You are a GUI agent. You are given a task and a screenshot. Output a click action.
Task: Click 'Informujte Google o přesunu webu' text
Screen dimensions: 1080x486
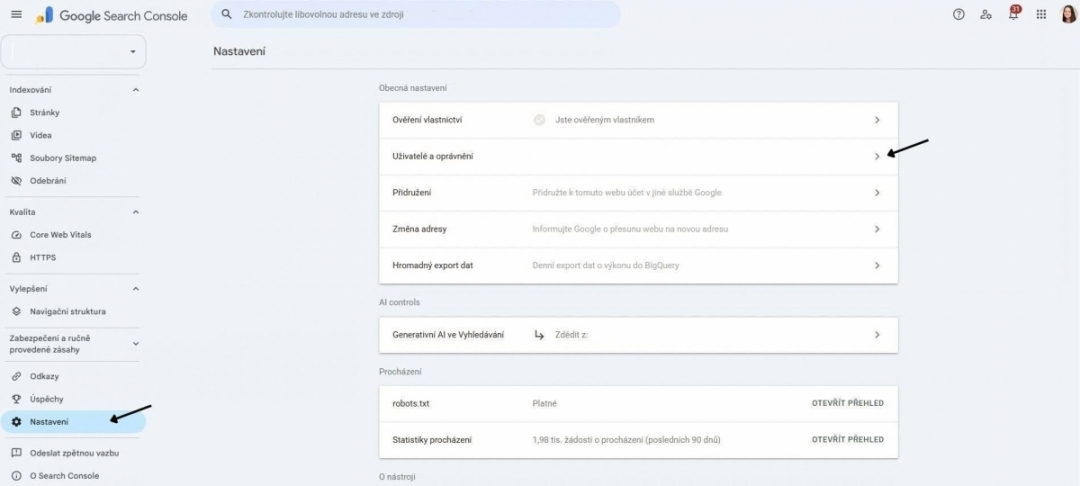(x=630, y=229)
